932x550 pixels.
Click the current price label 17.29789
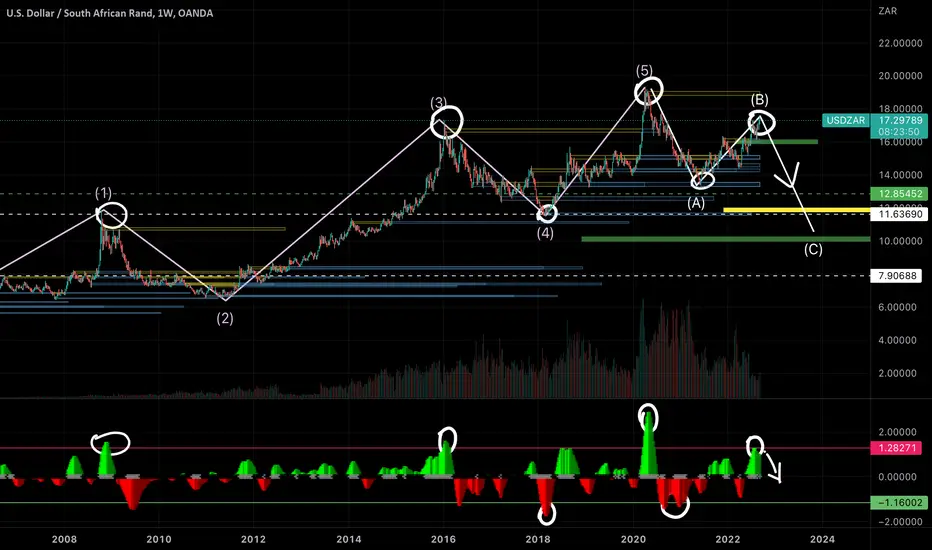click(x=900, y=120)
